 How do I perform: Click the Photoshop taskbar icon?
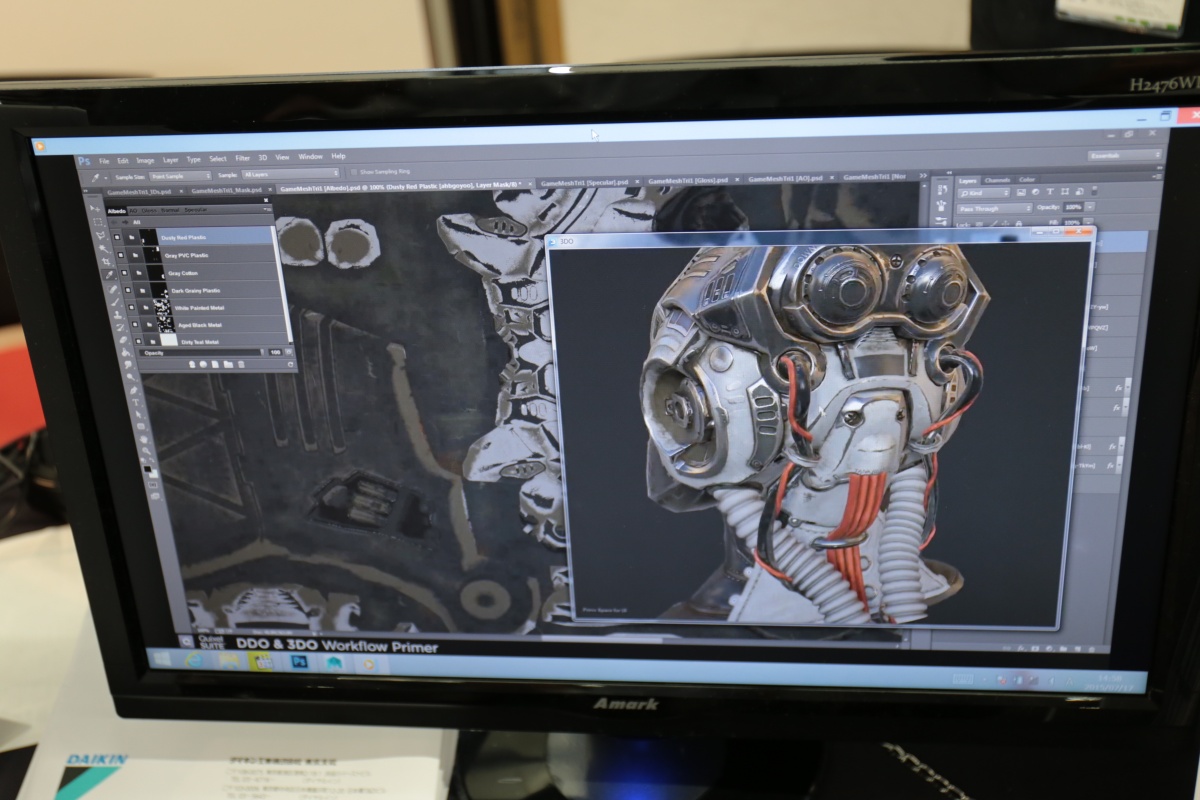[297, 661]
